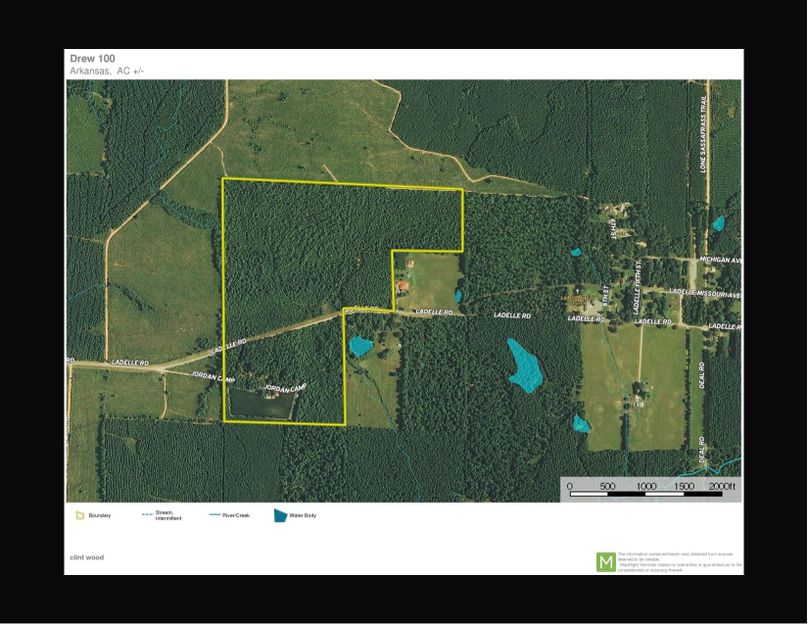Click the Jordan Camp label near pond
The image size is (808, 624).
(285, 386)
